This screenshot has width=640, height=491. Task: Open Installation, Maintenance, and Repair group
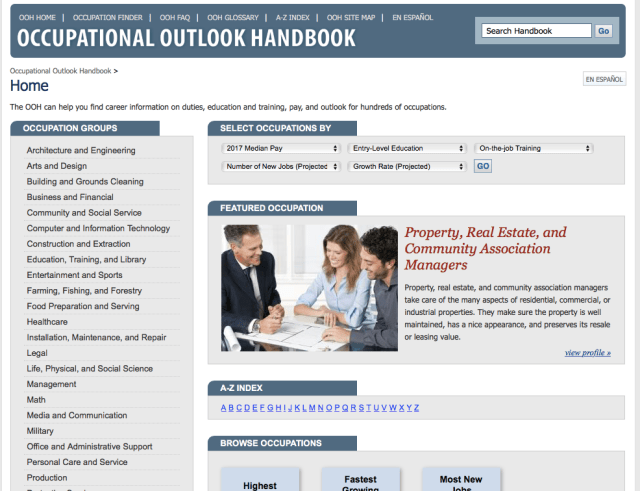pyautogui.click(x=96, y=337)
